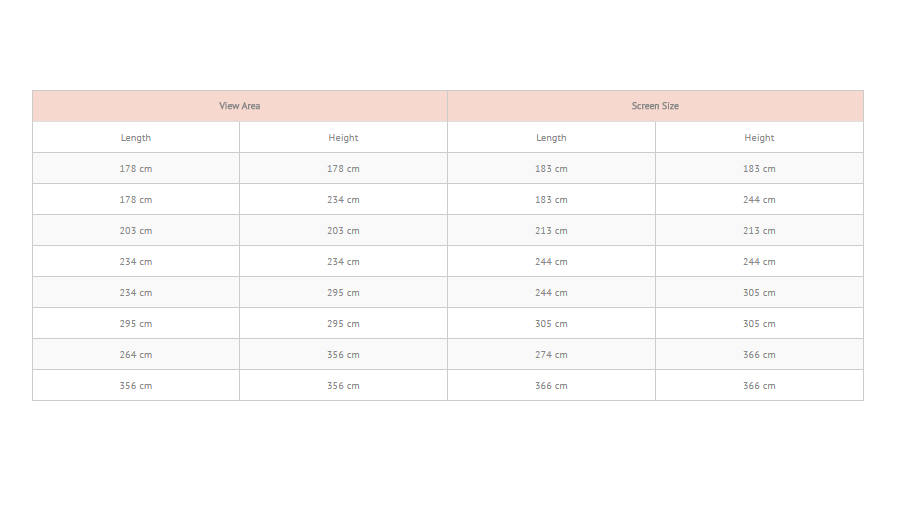Select Height subheader under Screen Size
This screenshot has height=510, width=902.
coord(759,137)
